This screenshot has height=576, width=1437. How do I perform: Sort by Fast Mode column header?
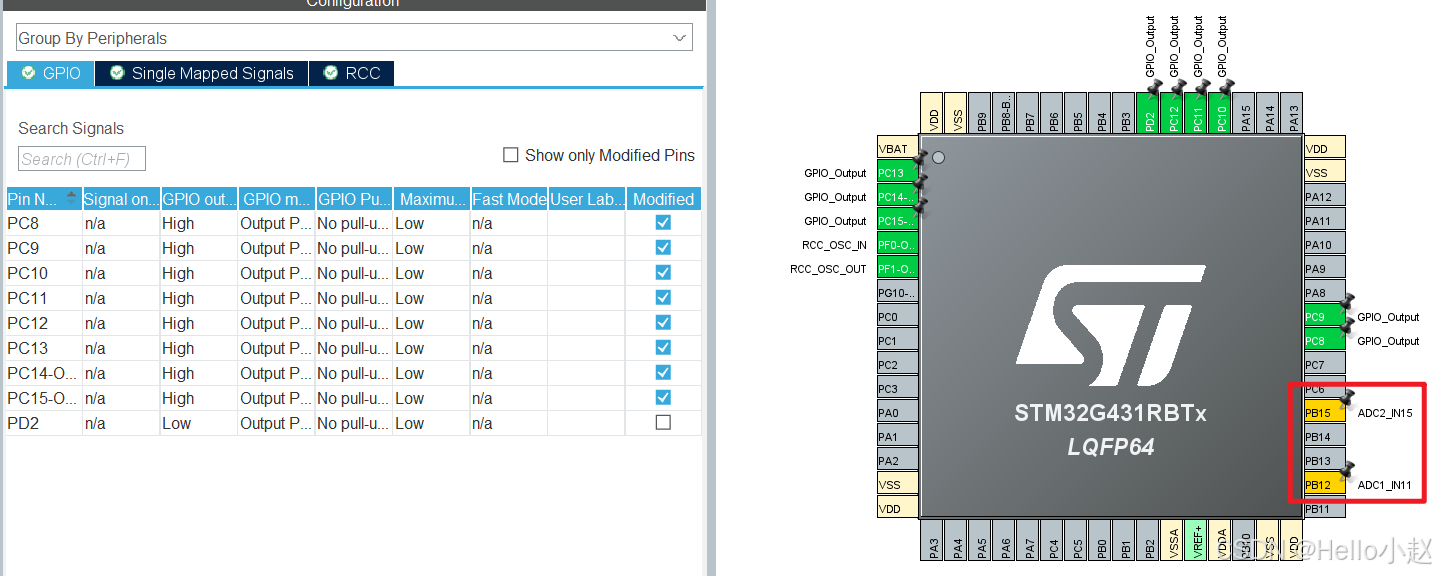509,199
